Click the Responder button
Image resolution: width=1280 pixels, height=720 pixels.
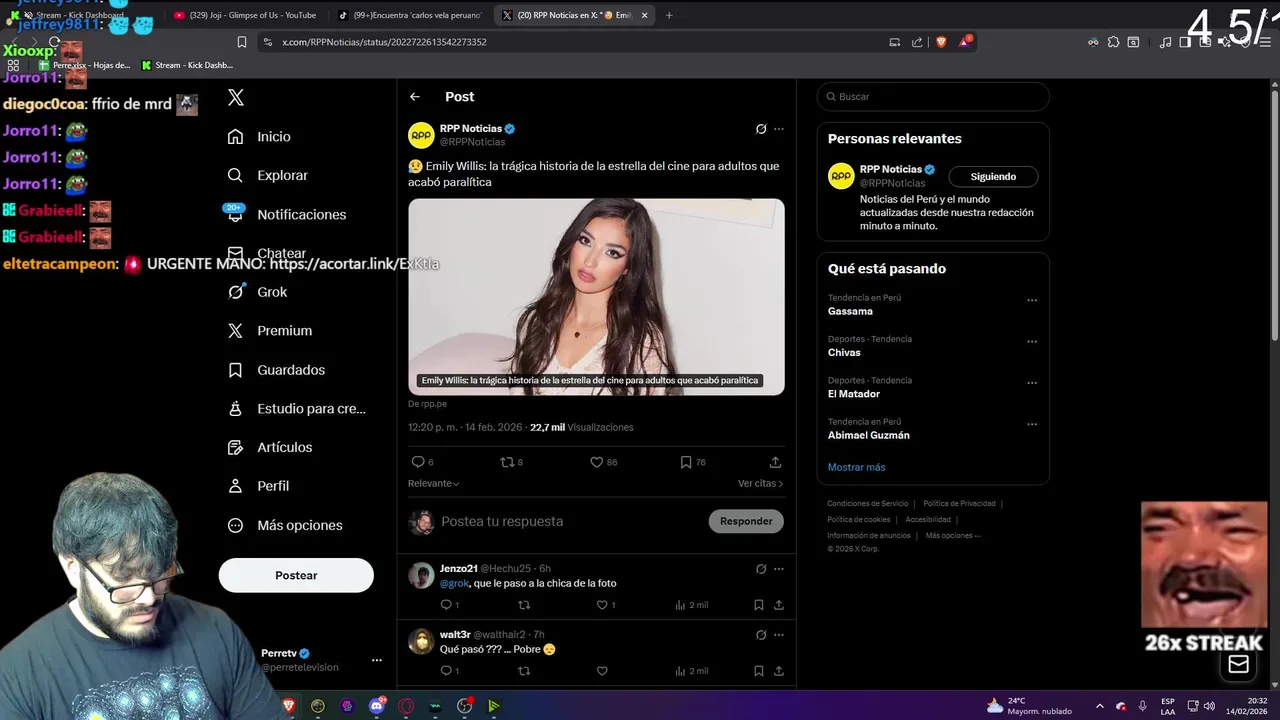[x=746, y=521]
